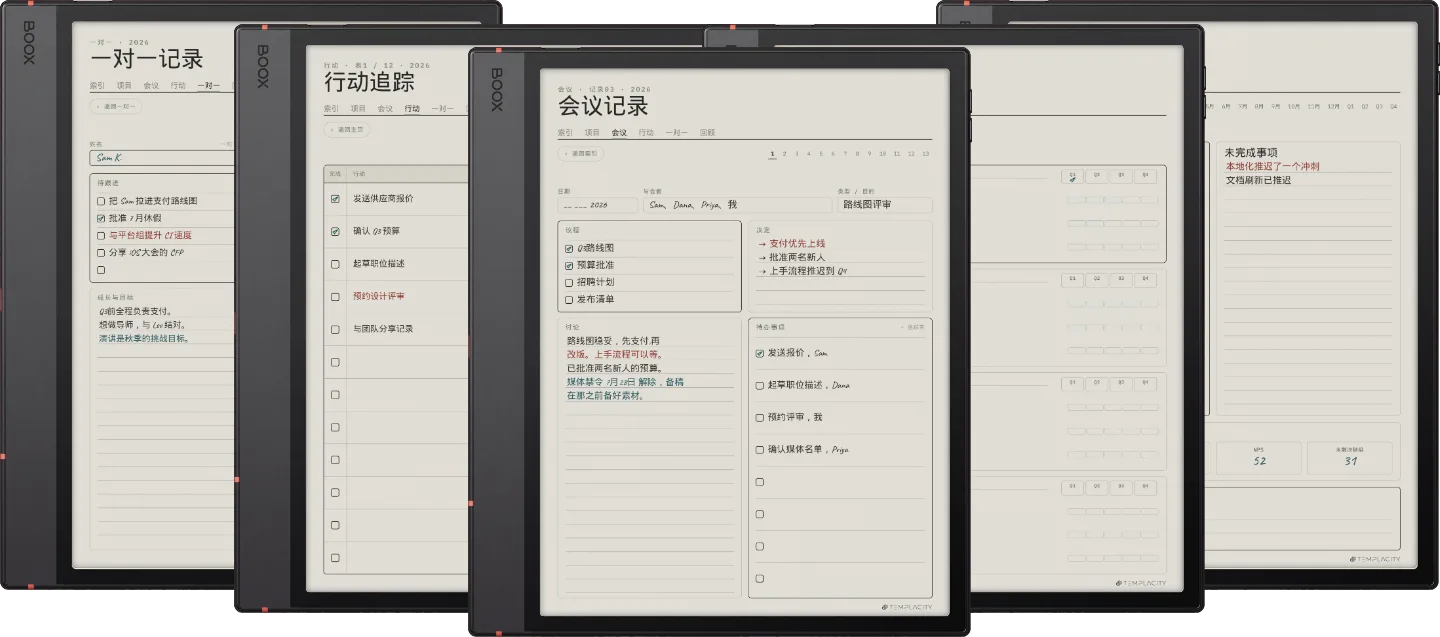
Task: Click the 路线图评审 type field
Action: (x=885, y=205)
